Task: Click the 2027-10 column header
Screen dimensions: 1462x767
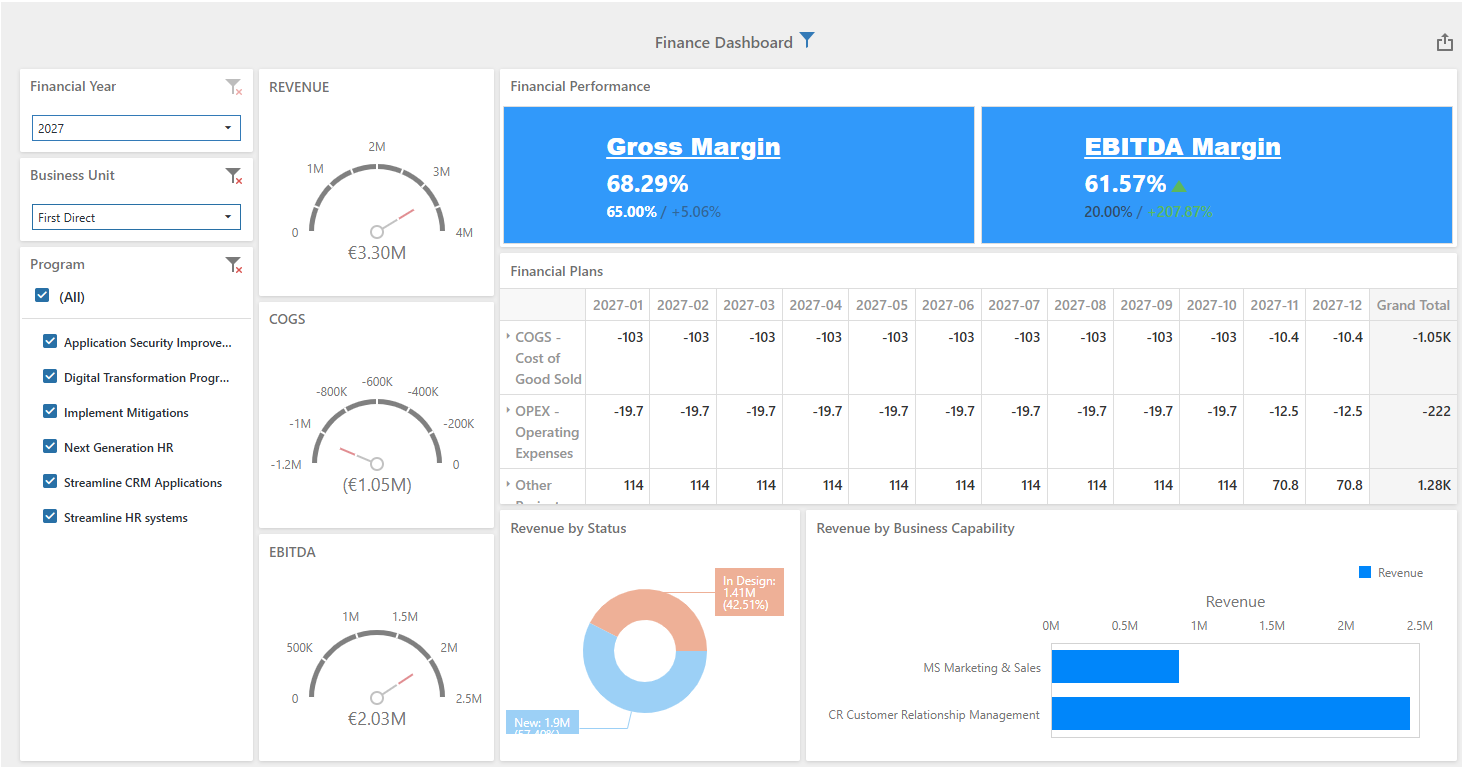Action: click(x=1212, y=305)
